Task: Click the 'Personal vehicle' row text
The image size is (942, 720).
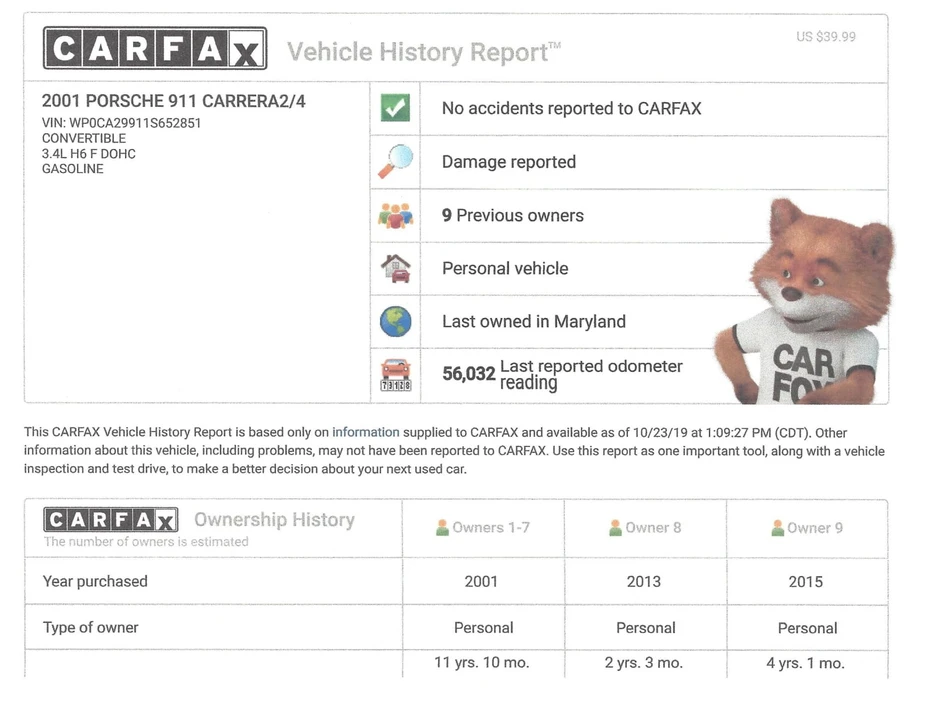Action: [505, 268]
